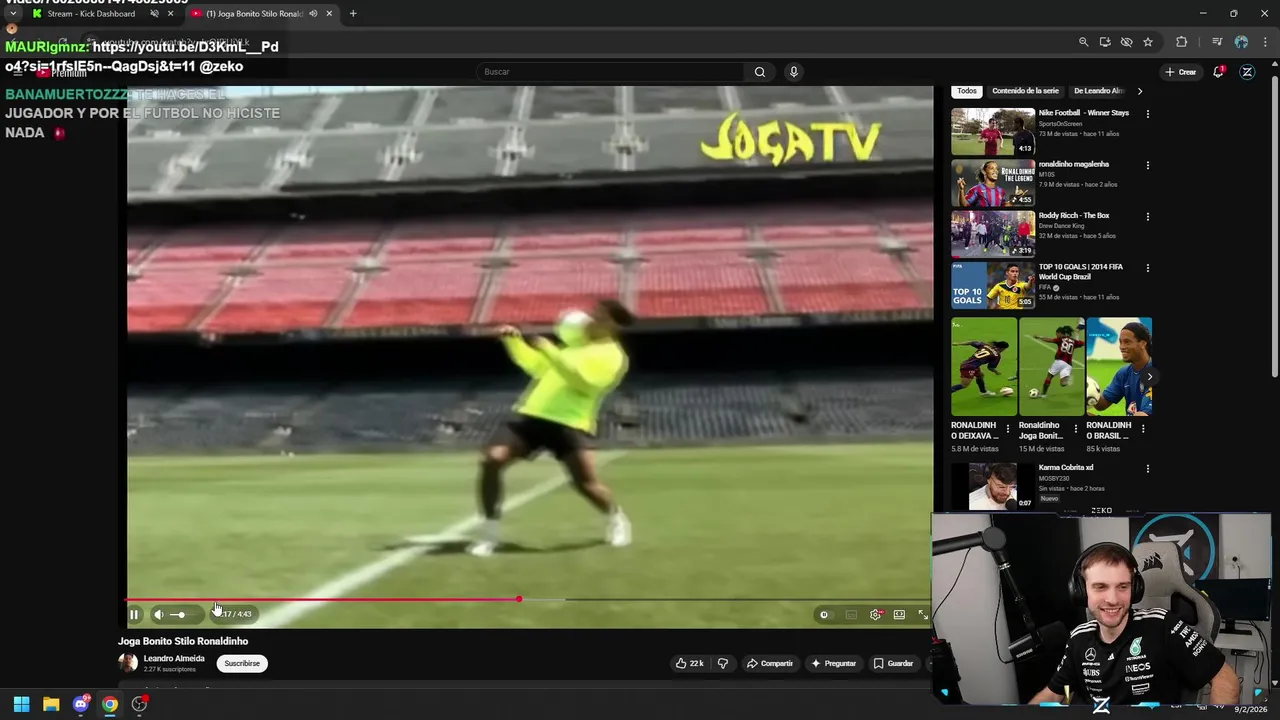Screen dimensions: 1280x720
Task: Open options for Karma Cobrita xd video
Action: pos(1148,468)
